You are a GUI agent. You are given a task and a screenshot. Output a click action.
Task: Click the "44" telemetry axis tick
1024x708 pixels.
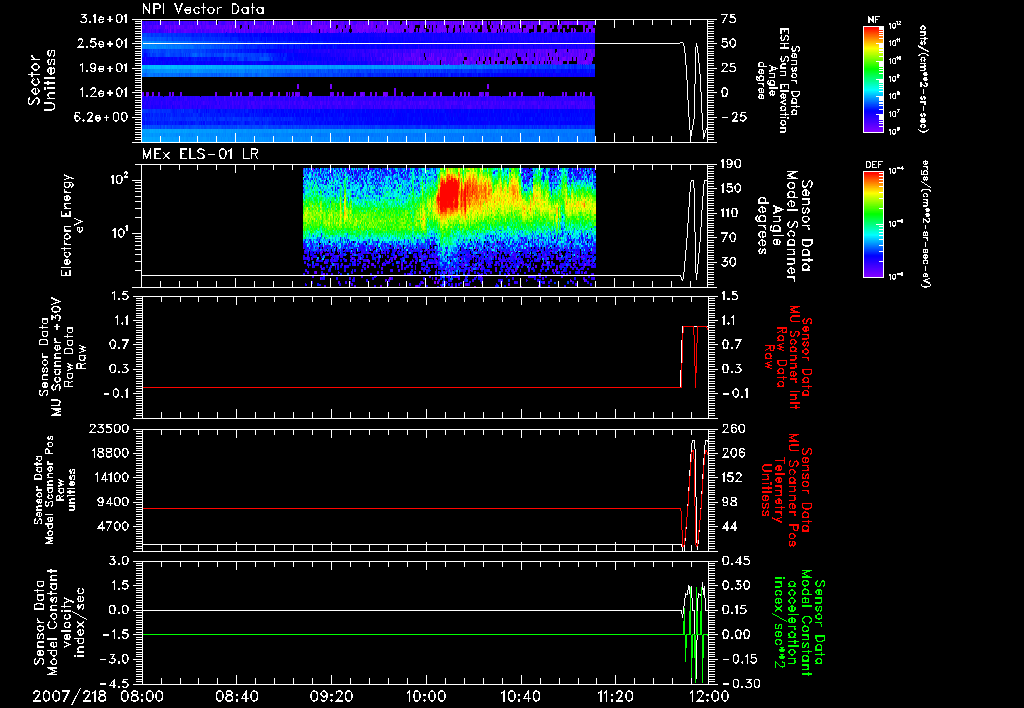pyautogui.click(x=728, y=526)
